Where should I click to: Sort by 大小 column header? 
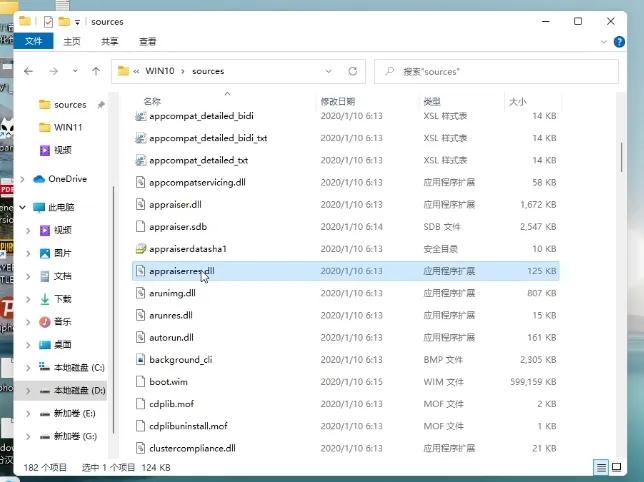click(518, 101)
